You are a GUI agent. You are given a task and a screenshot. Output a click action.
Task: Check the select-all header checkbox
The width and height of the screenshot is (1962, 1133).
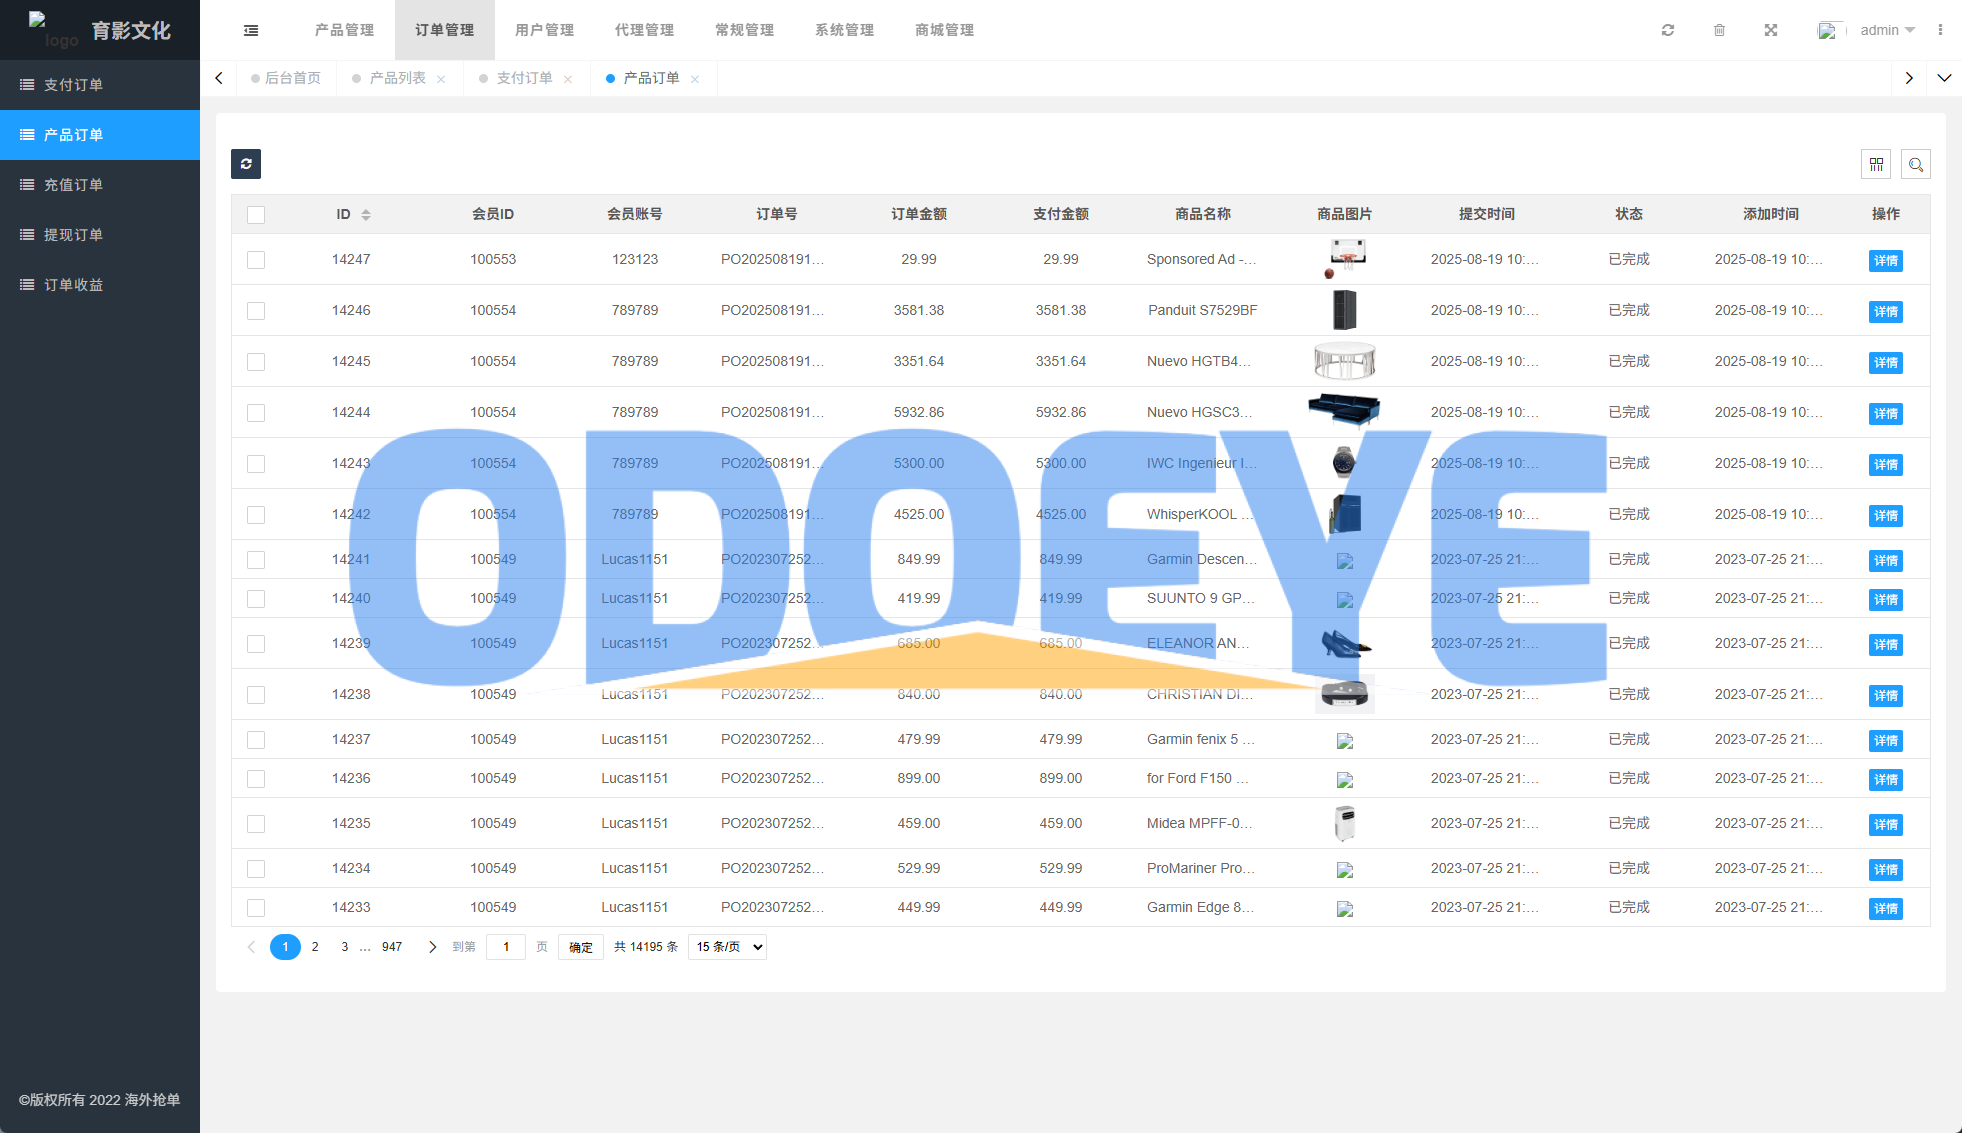[256, 215]
